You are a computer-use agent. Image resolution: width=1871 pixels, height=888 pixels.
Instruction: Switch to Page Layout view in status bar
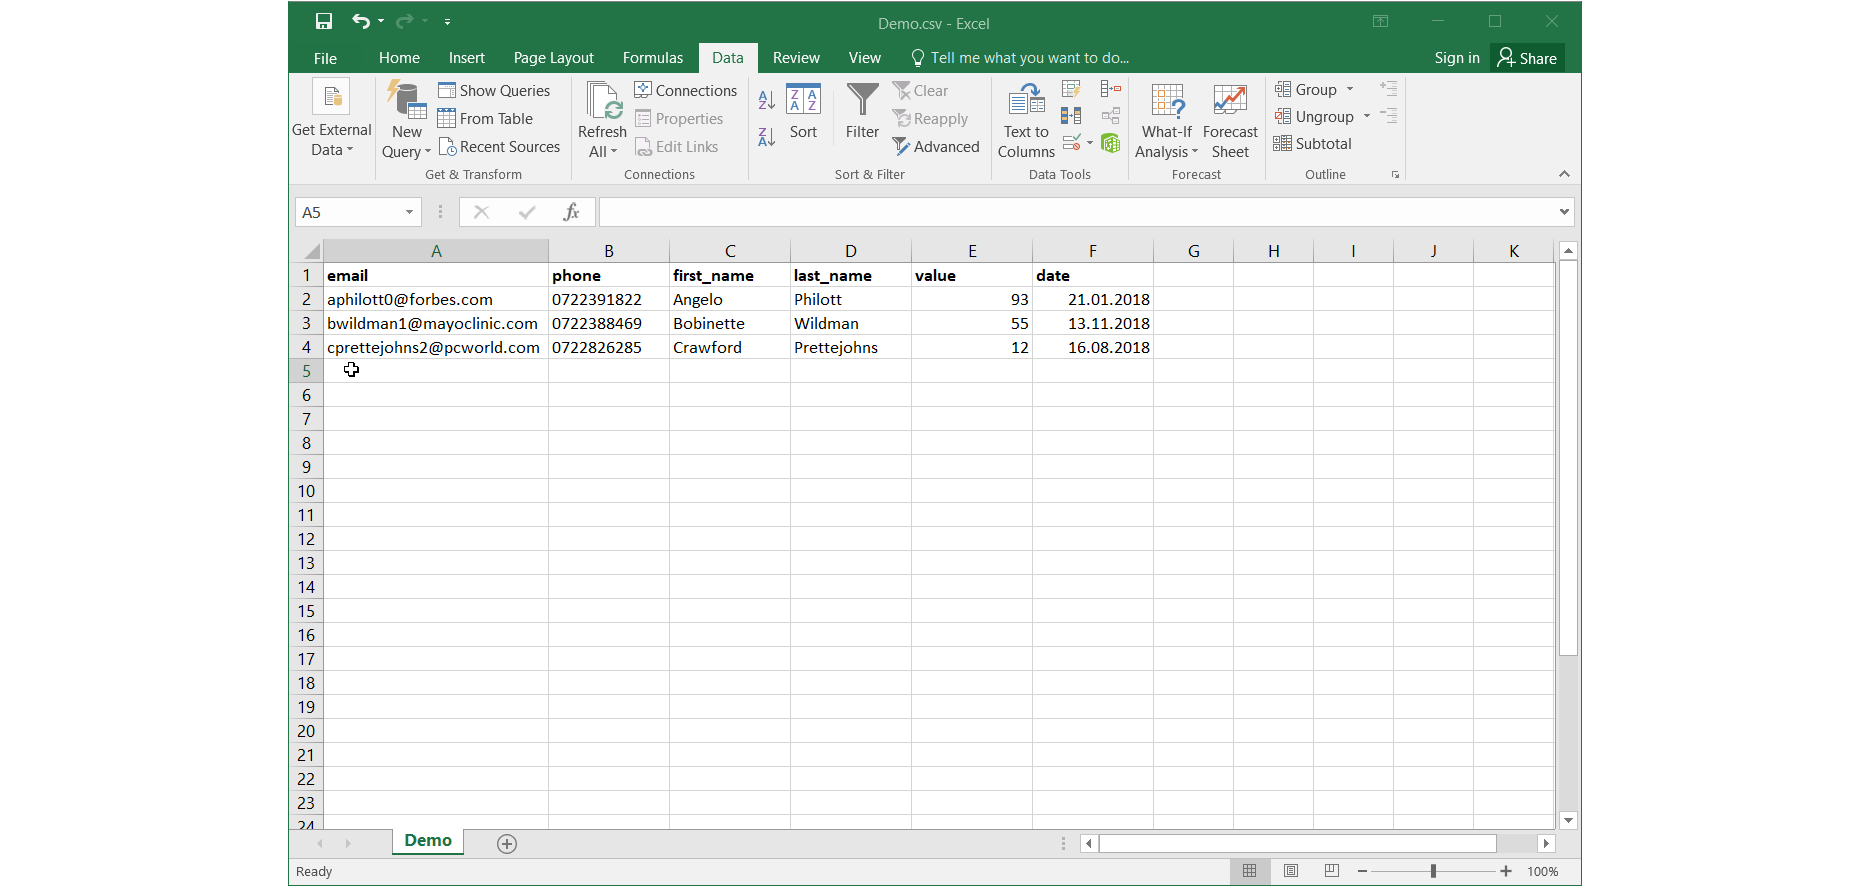click(x=1291, y=871)
